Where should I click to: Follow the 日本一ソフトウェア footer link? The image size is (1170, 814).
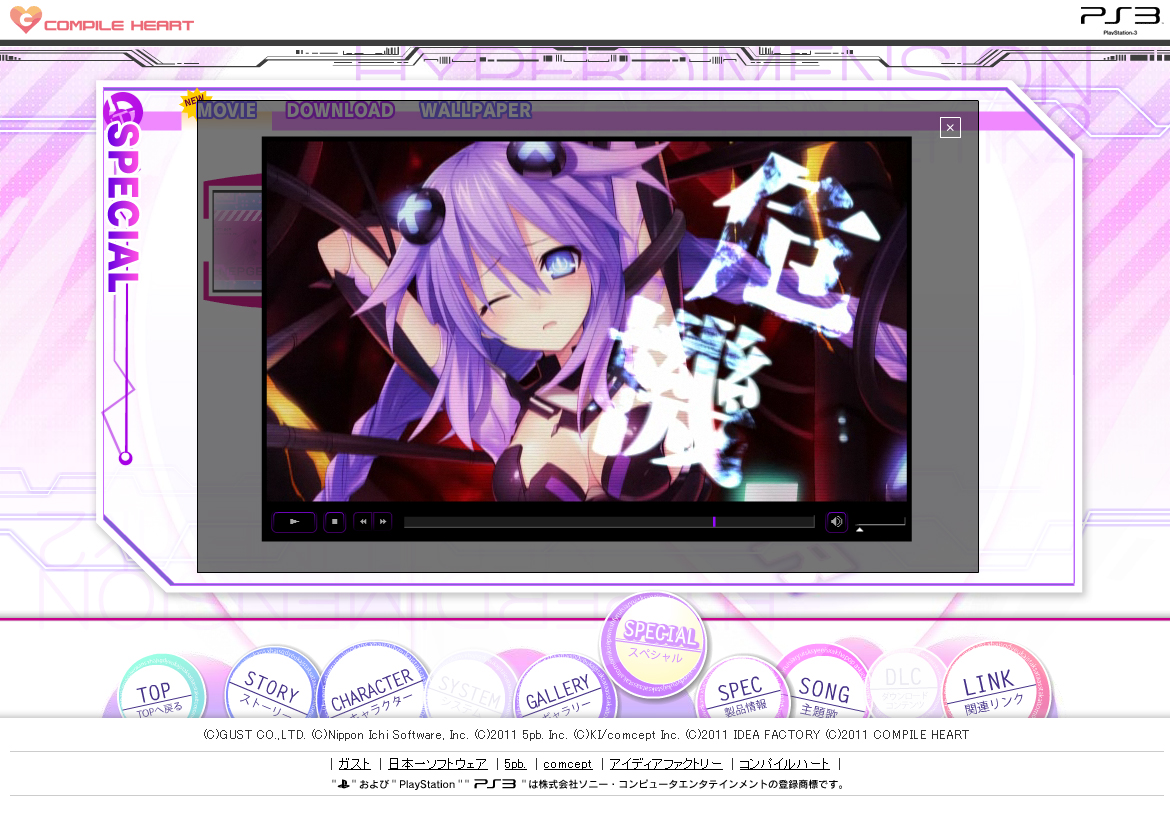(x=438, y=764)
